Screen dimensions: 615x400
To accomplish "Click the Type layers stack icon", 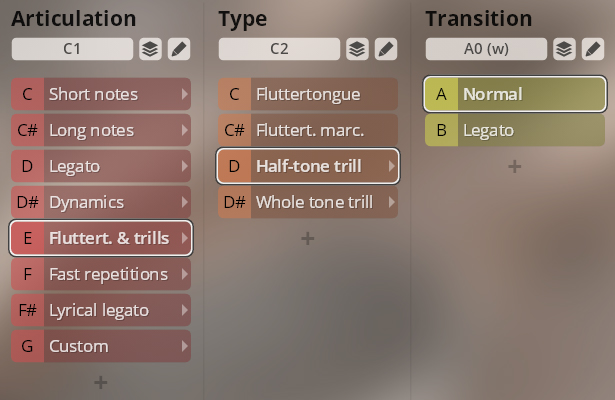I will [x=356, y=49].
